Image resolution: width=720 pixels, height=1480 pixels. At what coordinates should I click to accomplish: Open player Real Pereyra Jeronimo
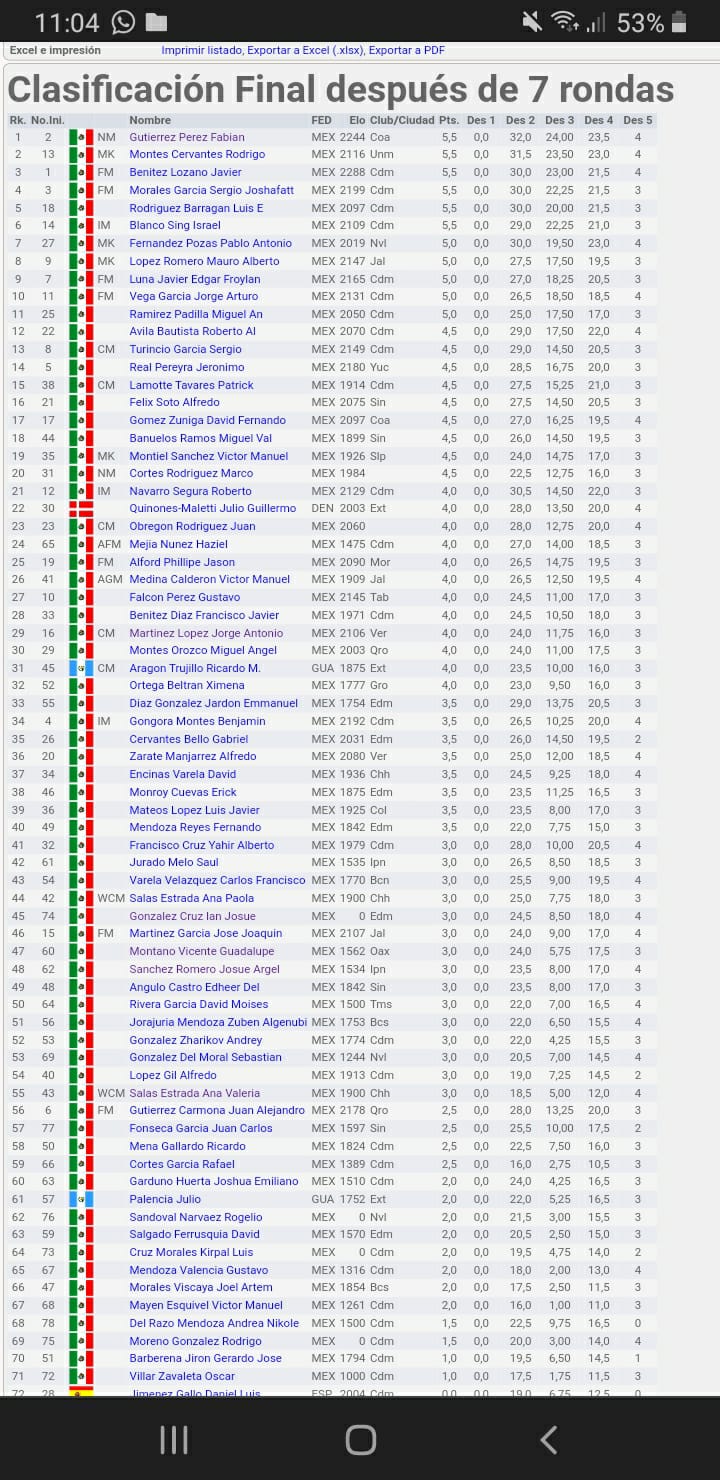(x=186, y=367)
